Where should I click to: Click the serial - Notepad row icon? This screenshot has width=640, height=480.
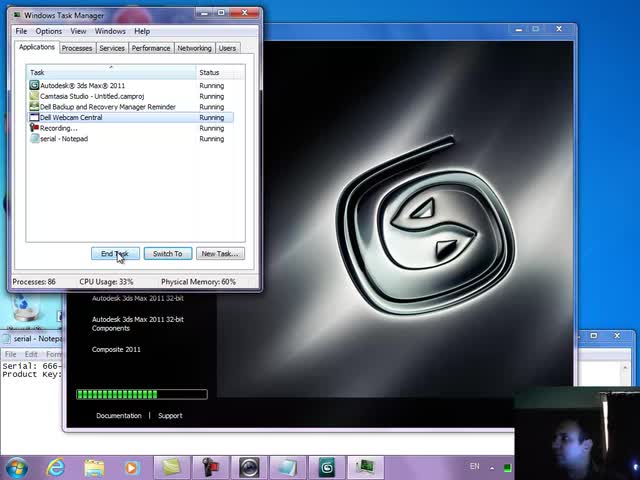[34, 138]
